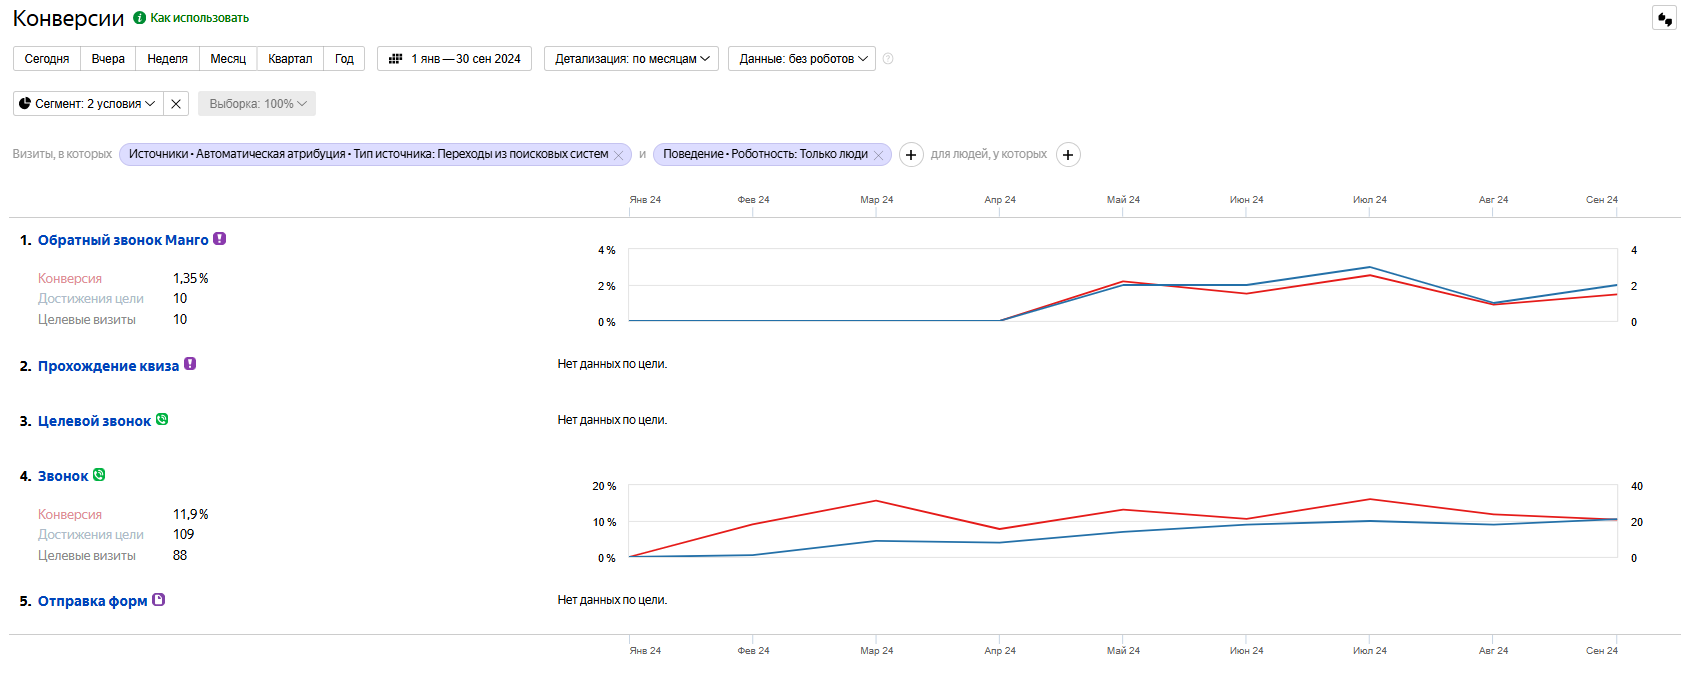Switch to the Неделя period tab

point(167,59)
